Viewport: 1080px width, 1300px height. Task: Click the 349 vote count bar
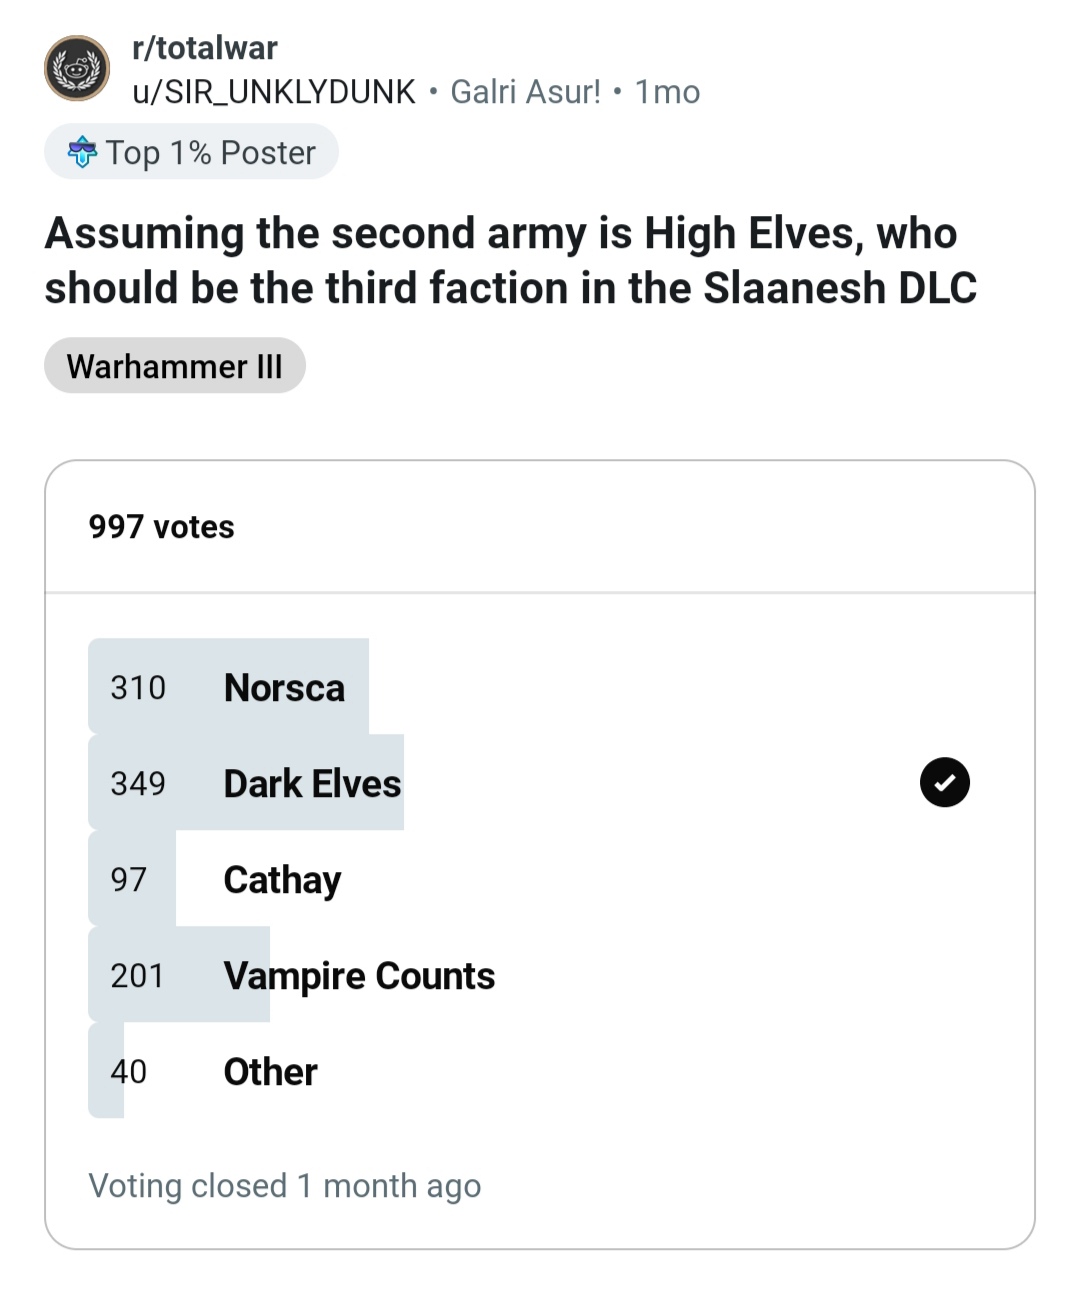click(x=246, y=783)
